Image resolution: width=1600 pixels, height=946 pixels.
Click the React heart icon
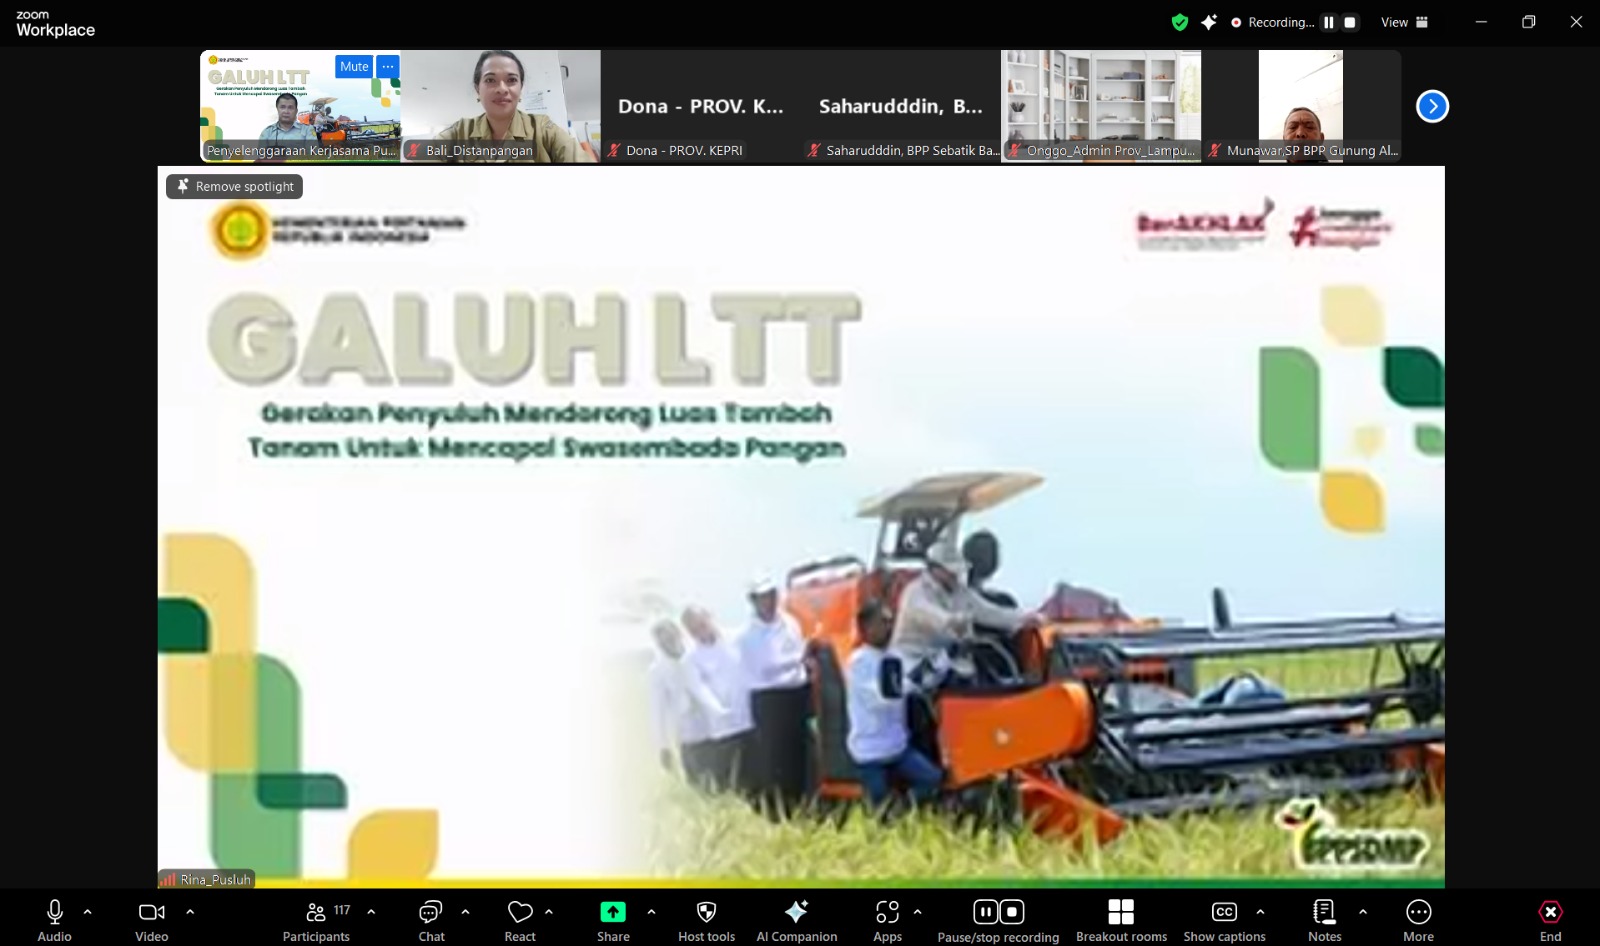click(520, 920)
